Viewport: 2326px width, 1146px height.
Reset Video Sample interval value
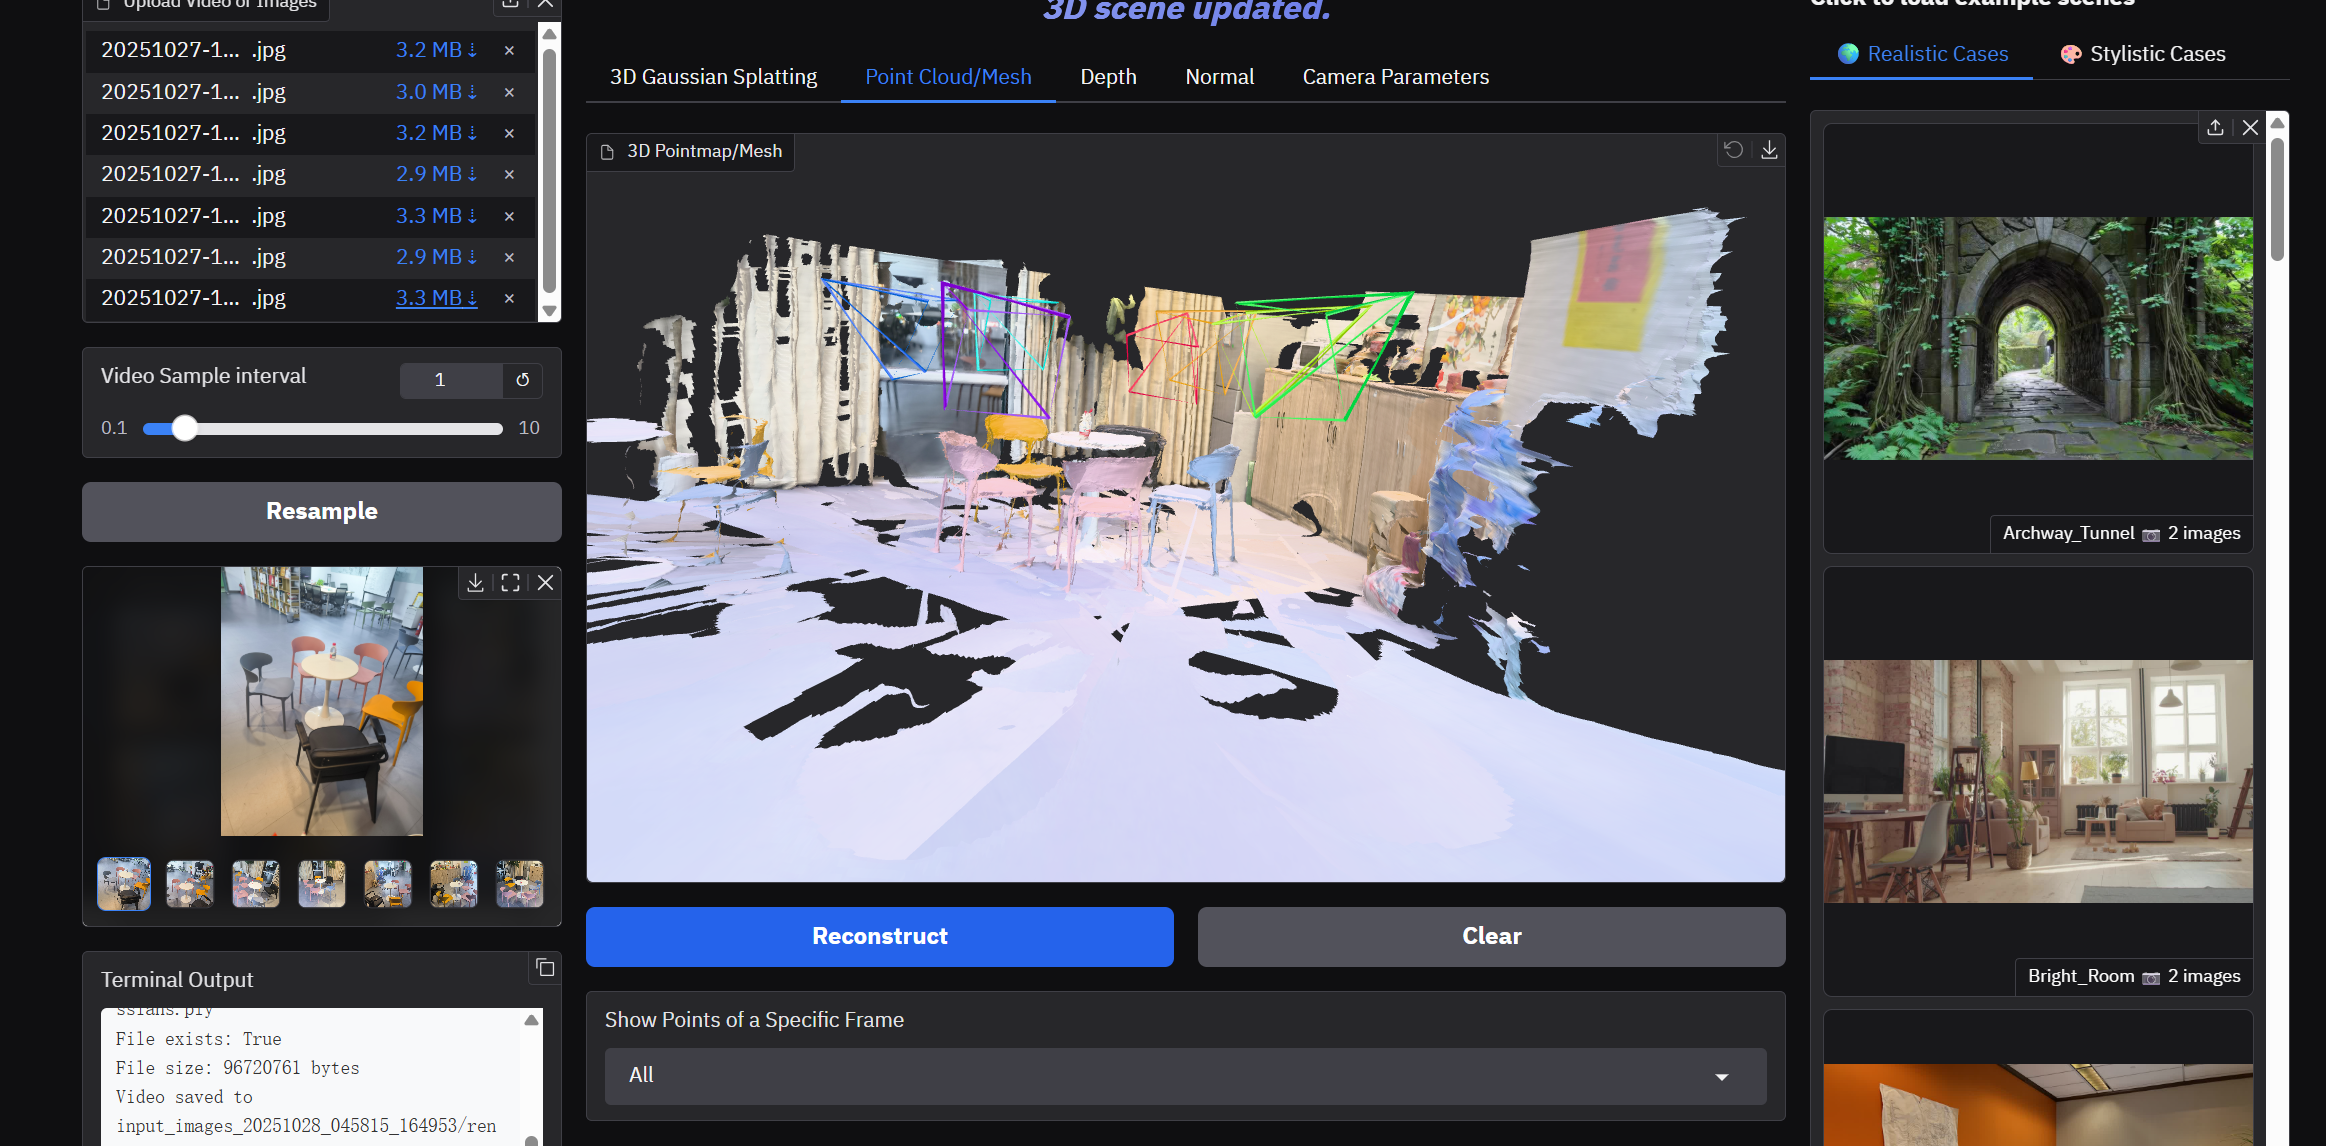(522, 380)
